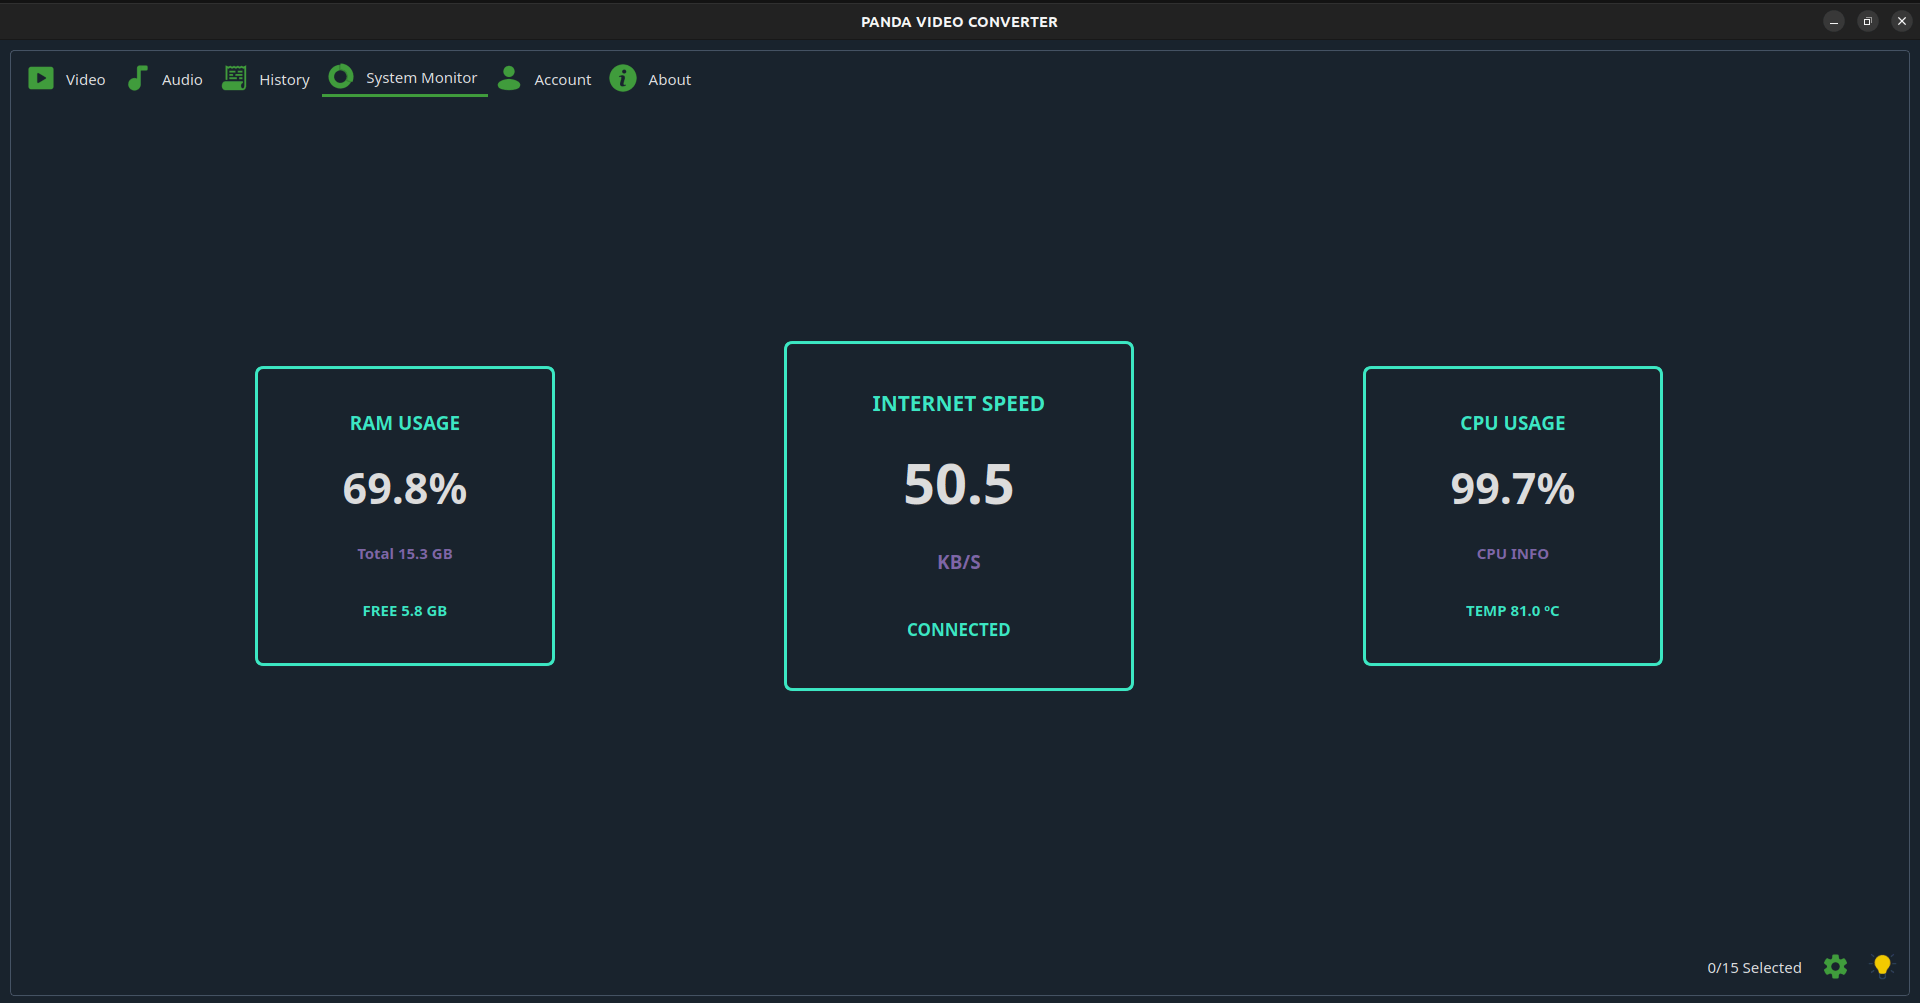Click the 0/15 Selected status text

click(1754, 968)
